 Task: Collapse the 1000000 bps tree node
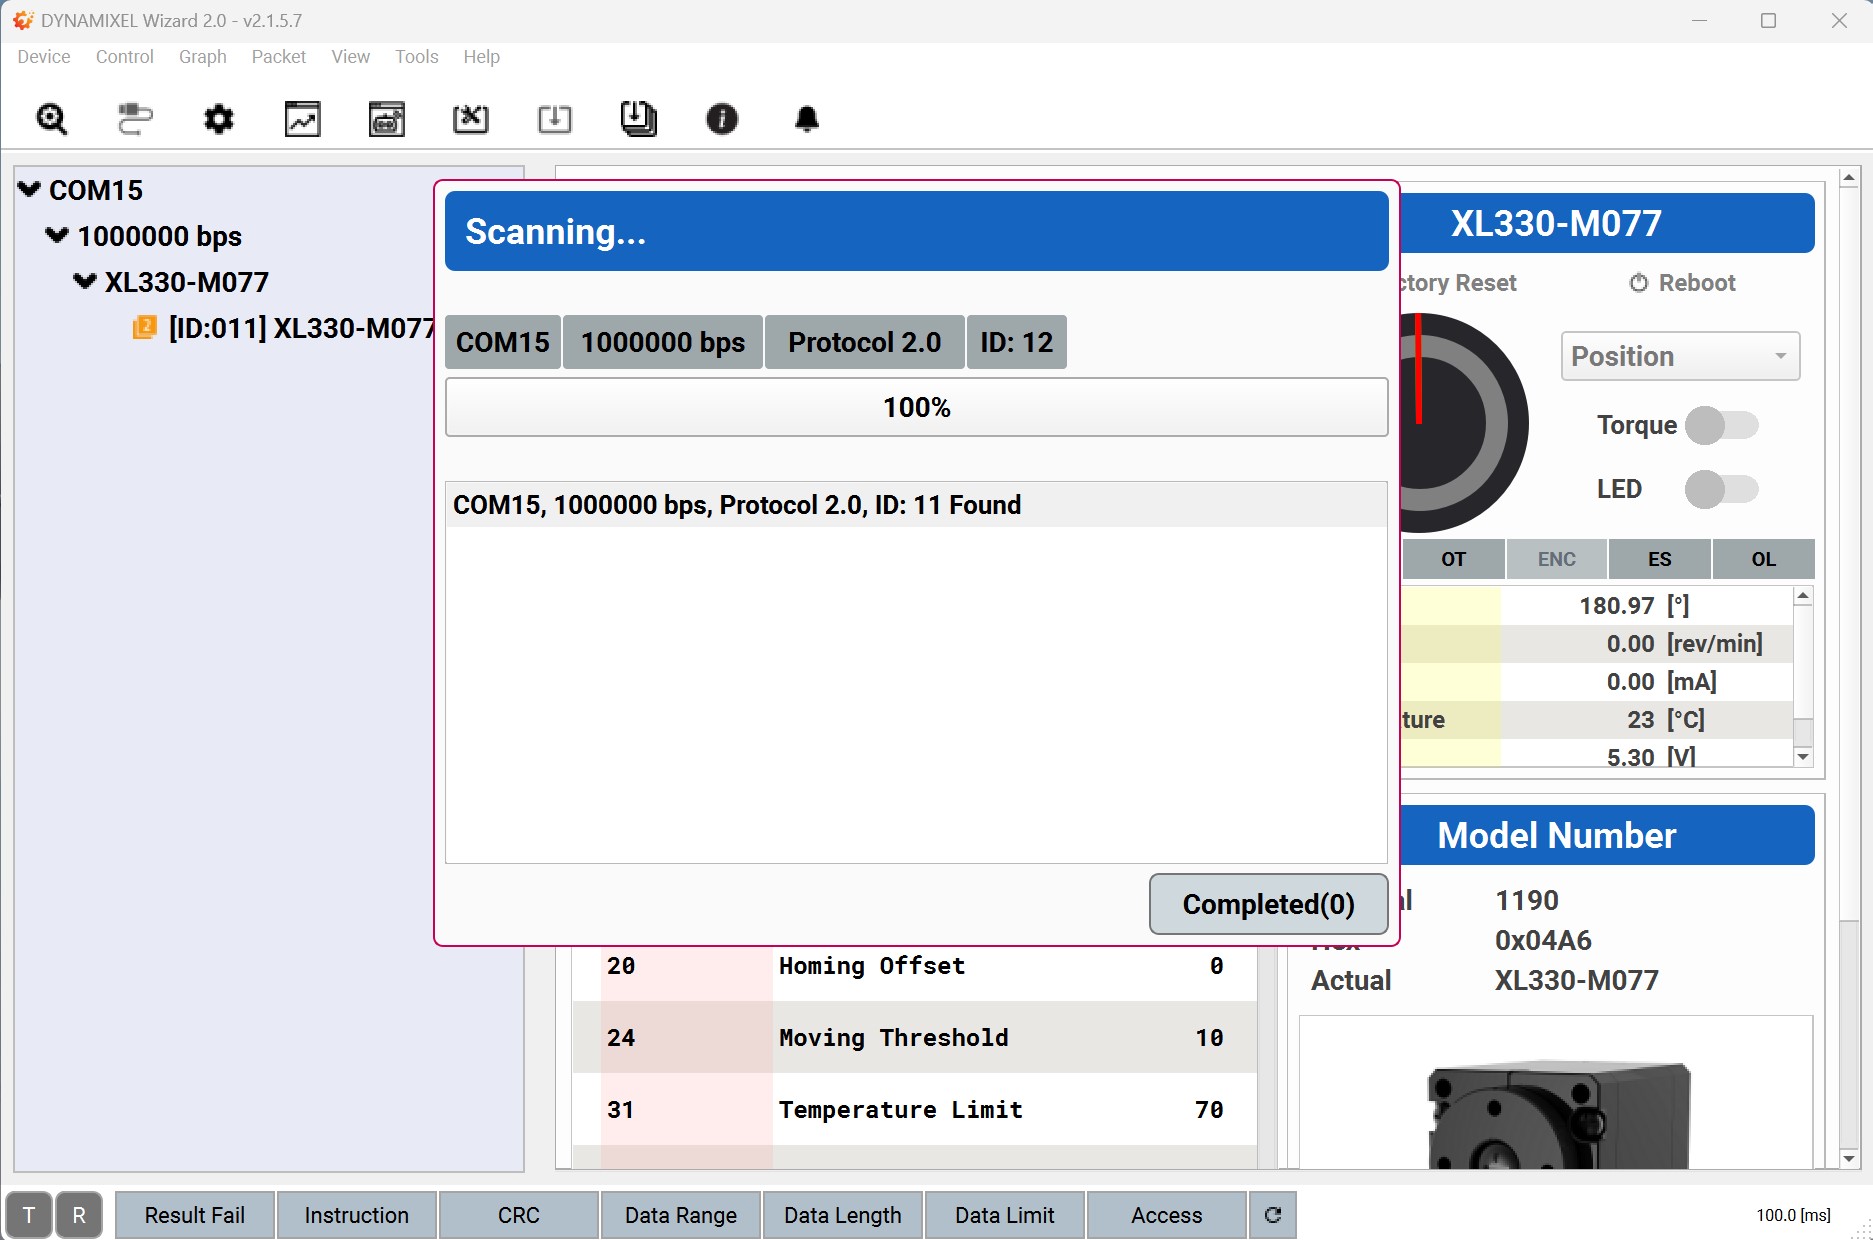click(x=57, y=235)
